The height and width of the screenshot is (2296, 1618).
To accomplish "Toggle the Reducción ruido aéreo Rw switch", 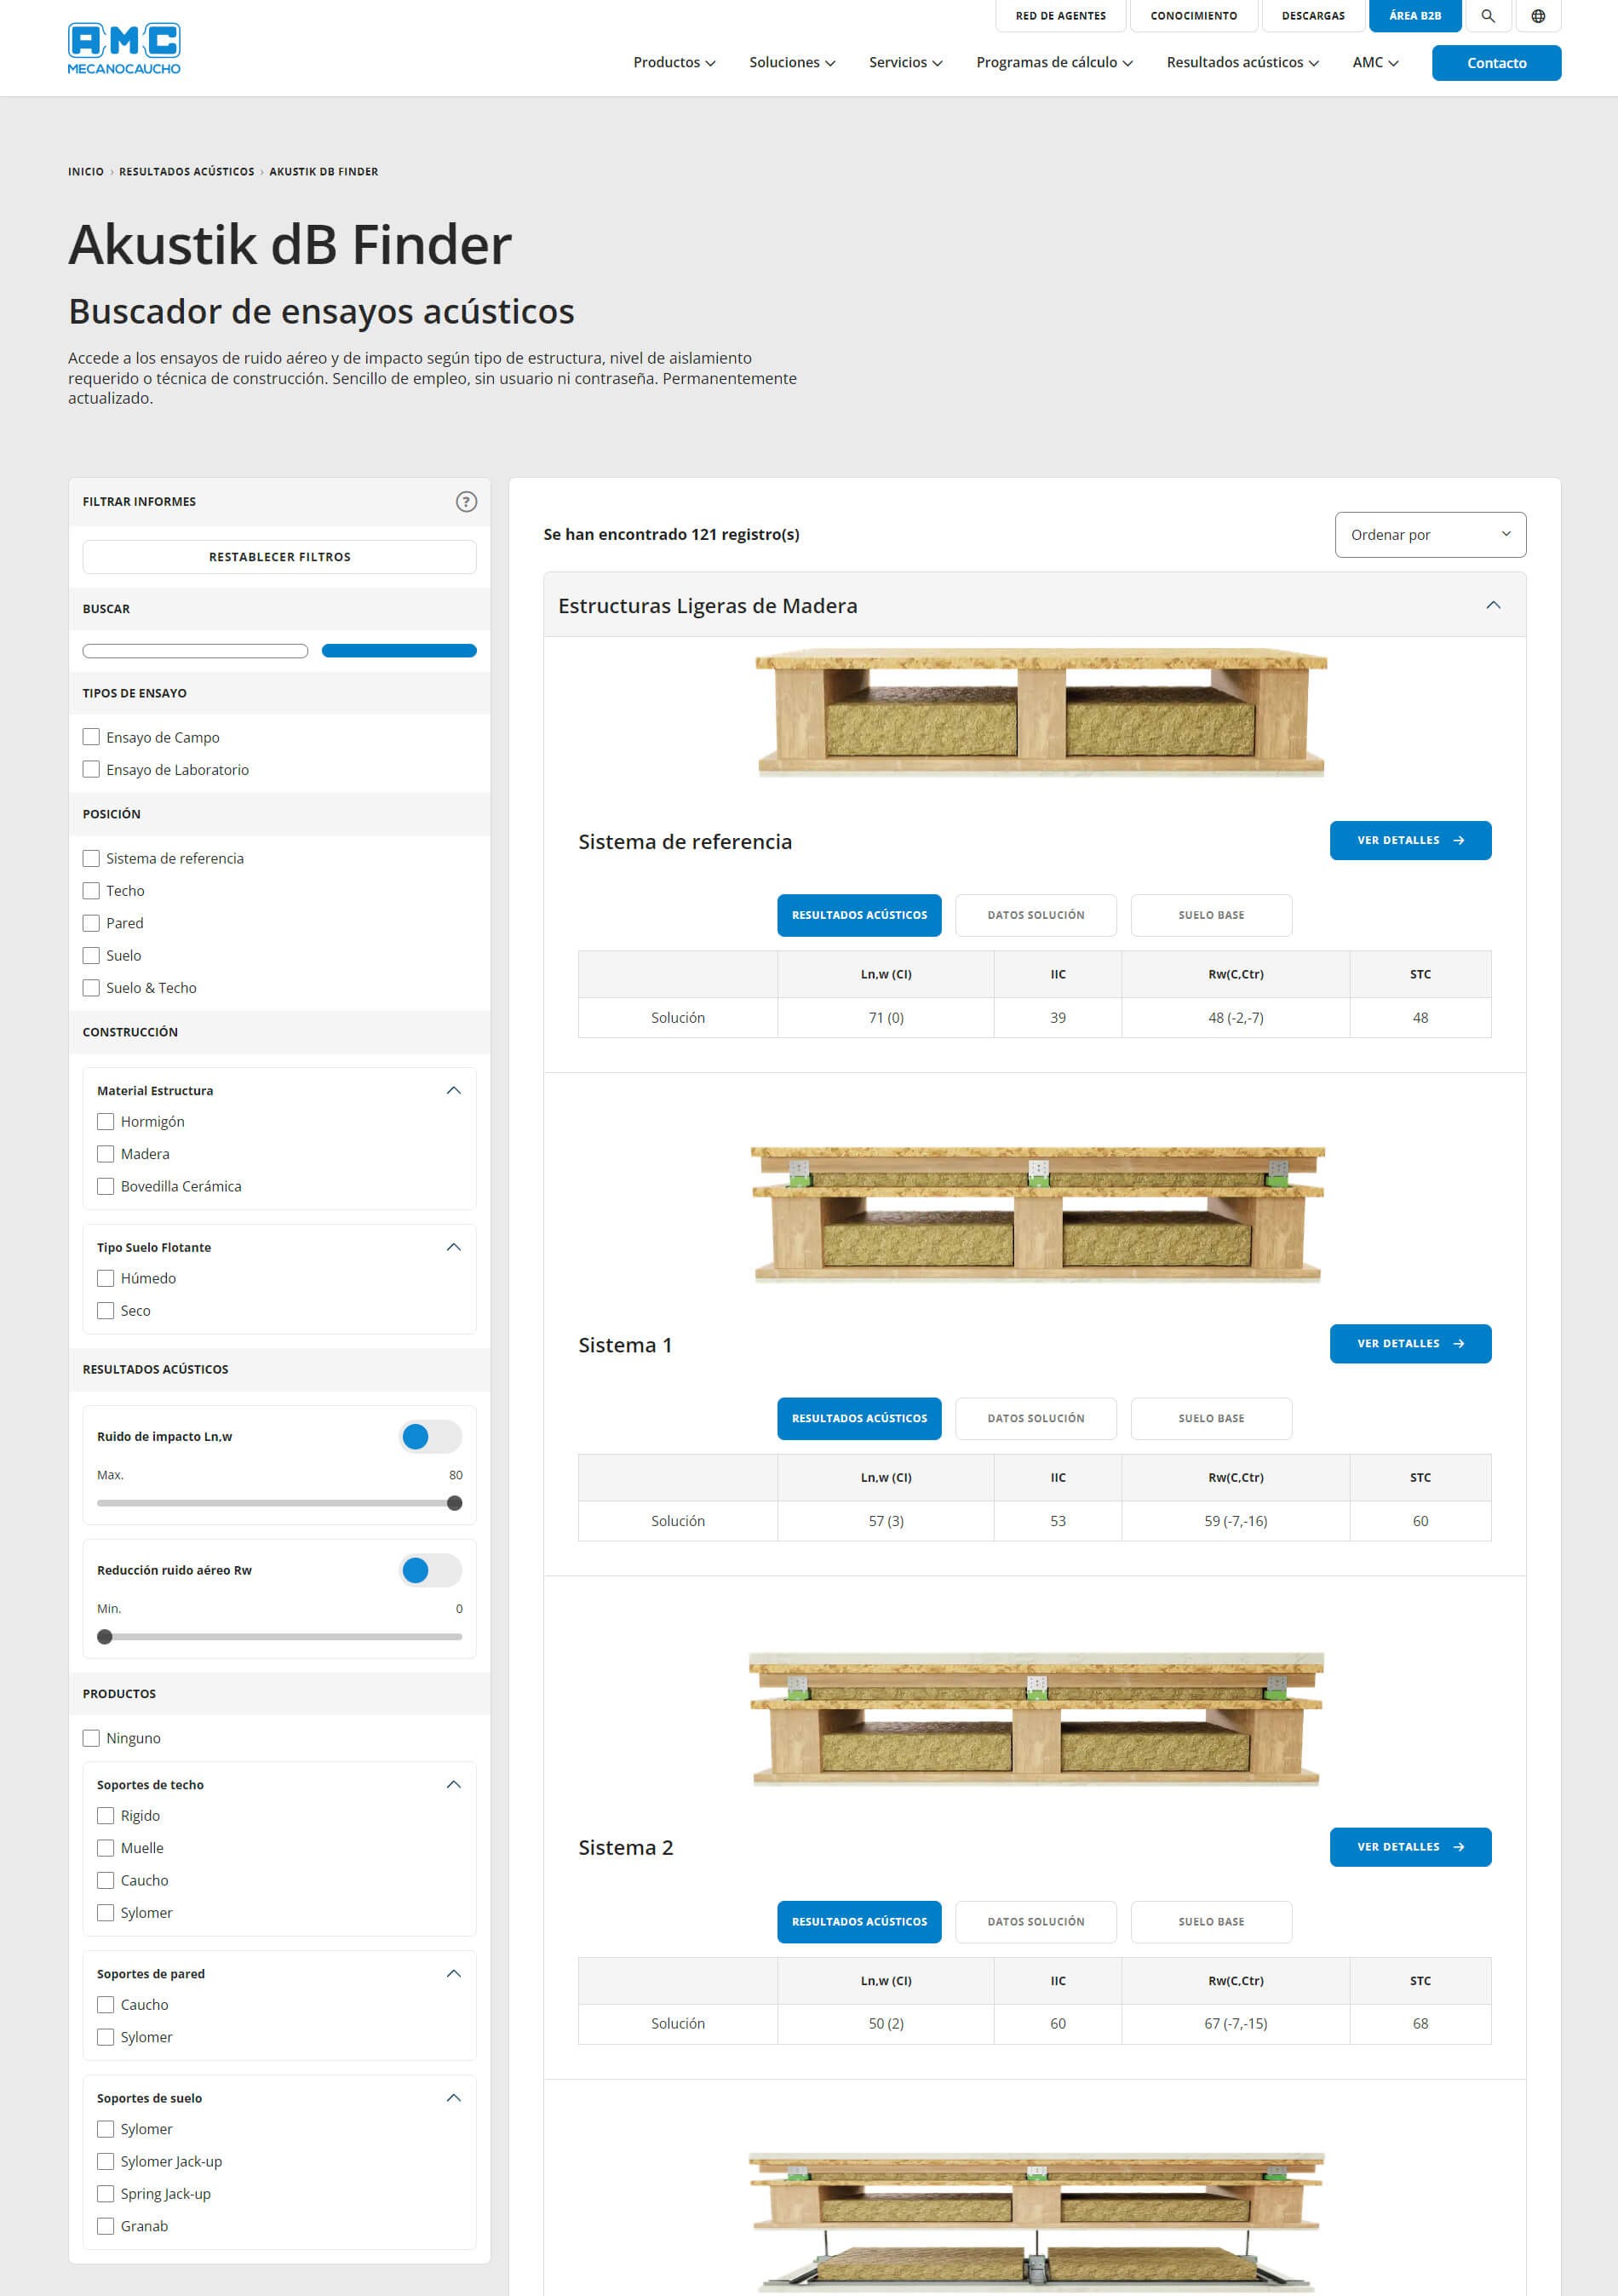I will pyautogui.click(x=430, y=1570).
